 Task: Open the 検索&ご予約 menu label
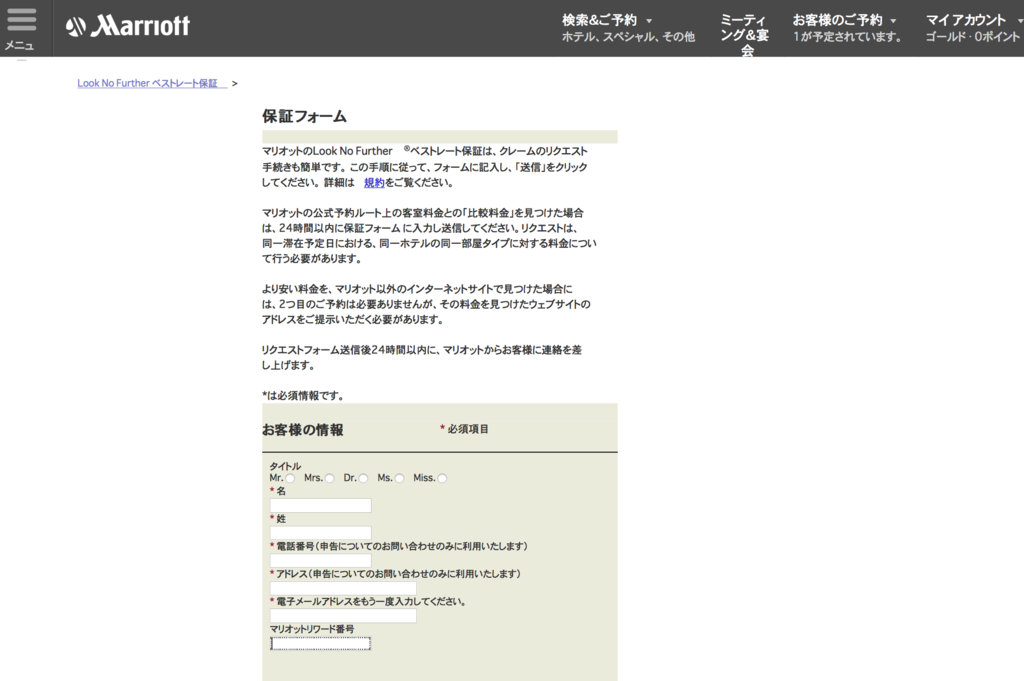pos(600,20)
